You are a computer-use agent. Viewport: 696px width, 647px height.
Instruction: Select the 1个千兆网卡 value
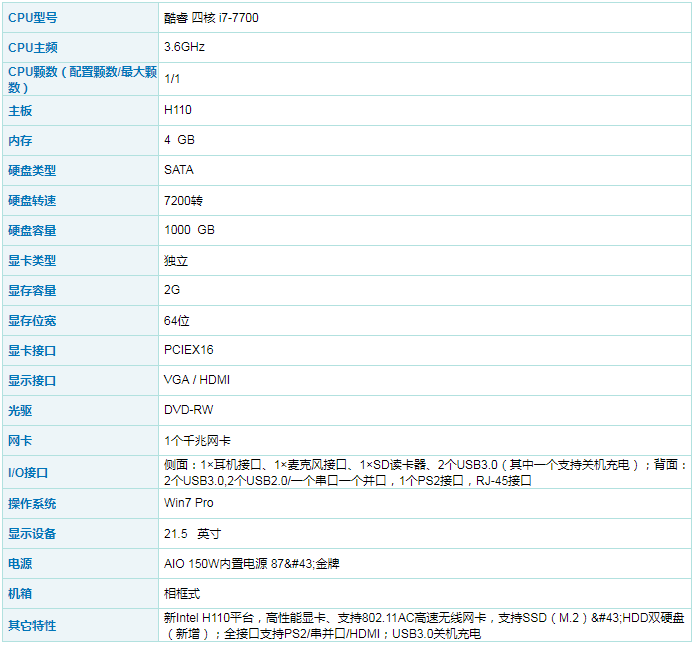click(198, 441)
